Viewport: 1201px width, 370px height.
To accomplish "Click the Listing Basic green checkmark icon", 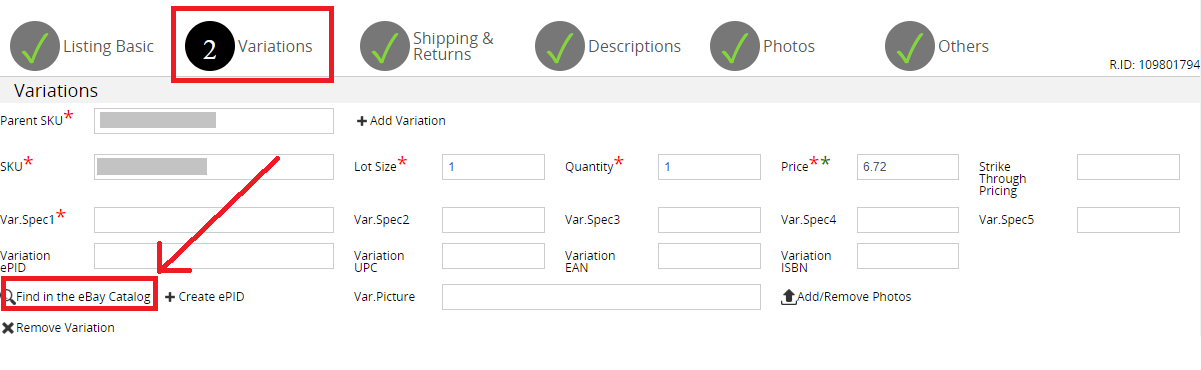I will [x=35, y=47].
